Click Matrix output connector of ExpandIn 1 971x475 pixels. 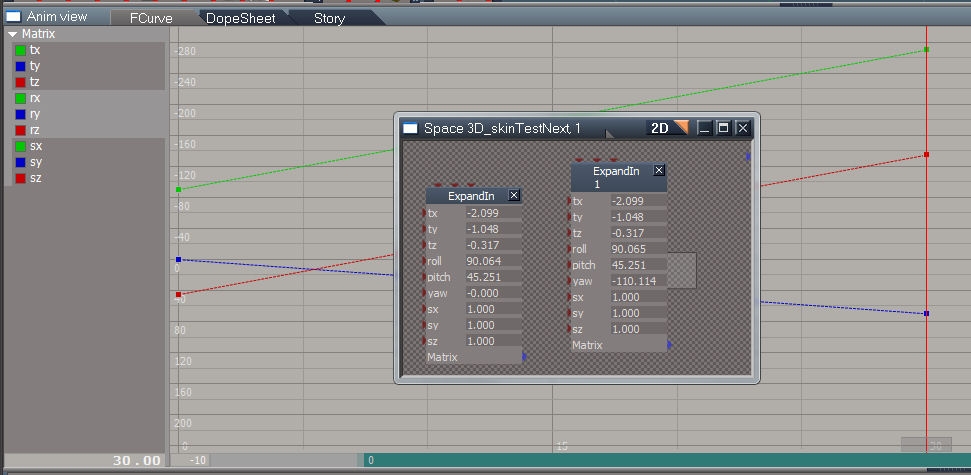[x=669, y=345]
